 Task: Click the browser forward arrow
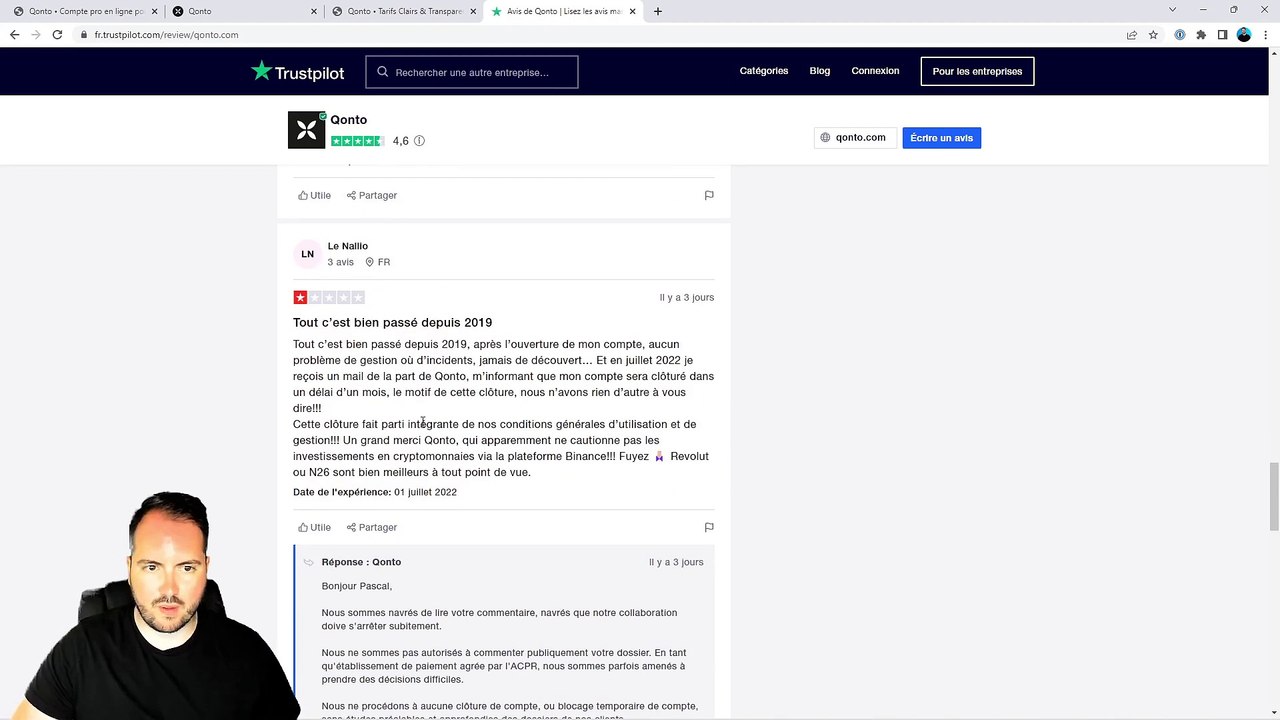[x=36, y=34]
